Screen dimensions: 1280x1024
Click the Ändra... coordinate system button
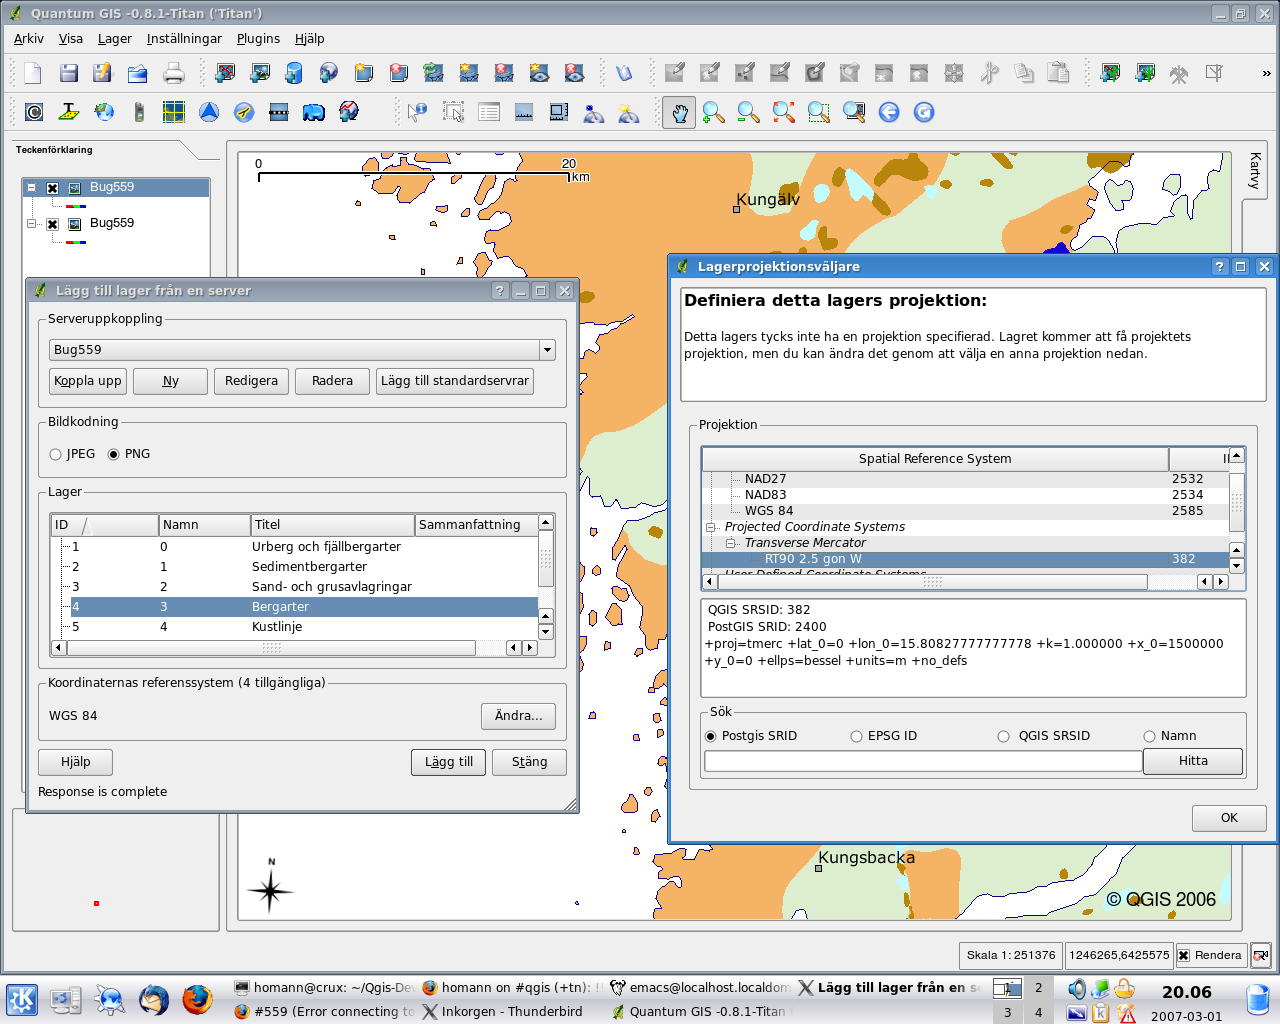[x=518, y=716]
